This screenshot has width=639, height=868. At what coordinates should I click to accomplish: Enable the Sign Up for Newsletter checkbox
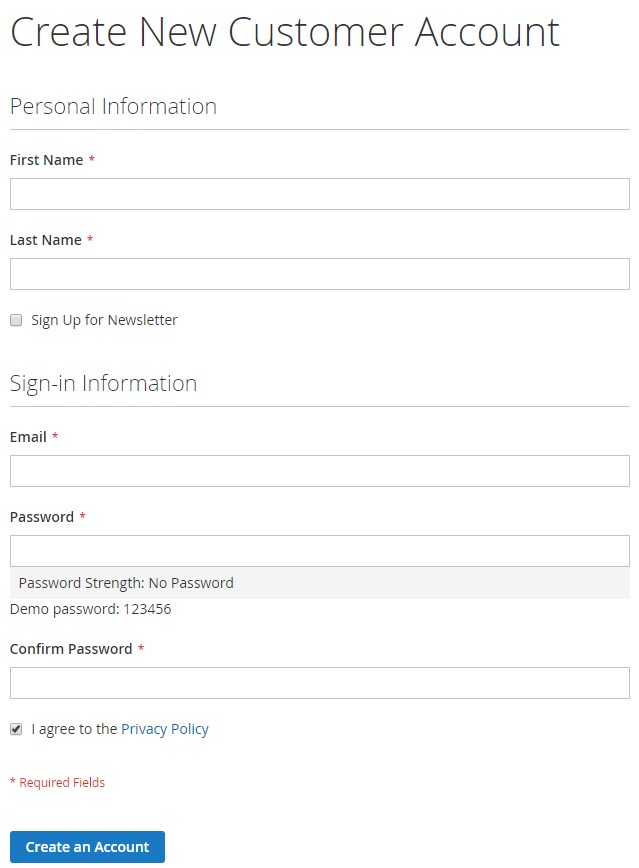16,320
